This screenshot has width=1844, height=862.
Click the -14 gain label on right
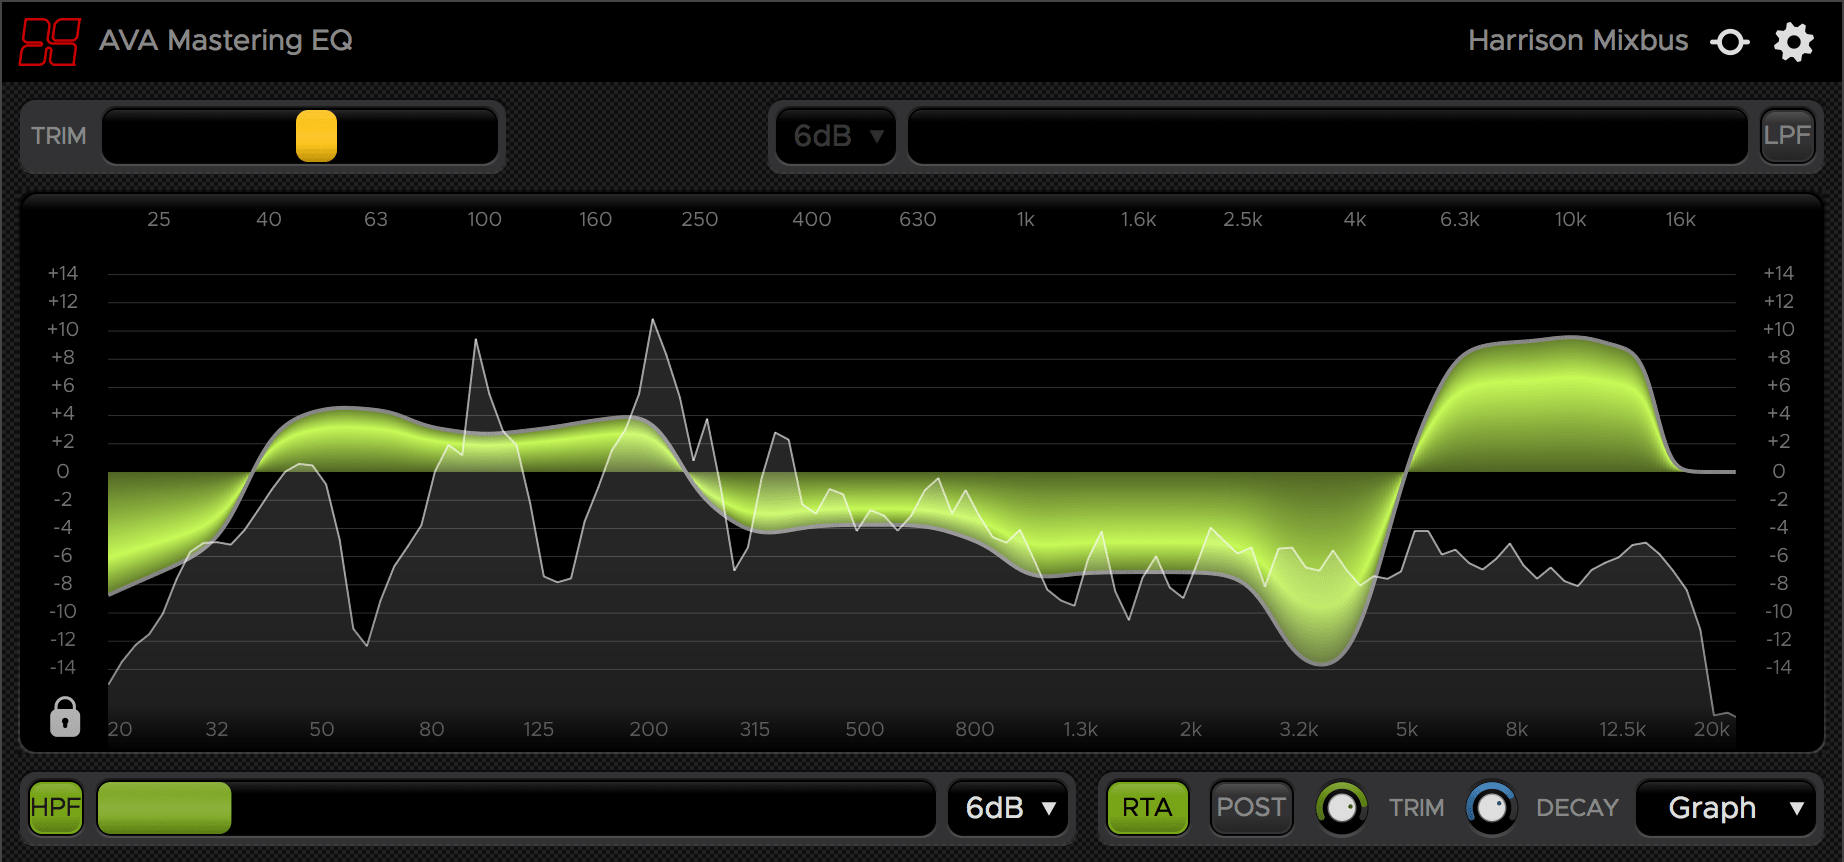coord(1779,667)
